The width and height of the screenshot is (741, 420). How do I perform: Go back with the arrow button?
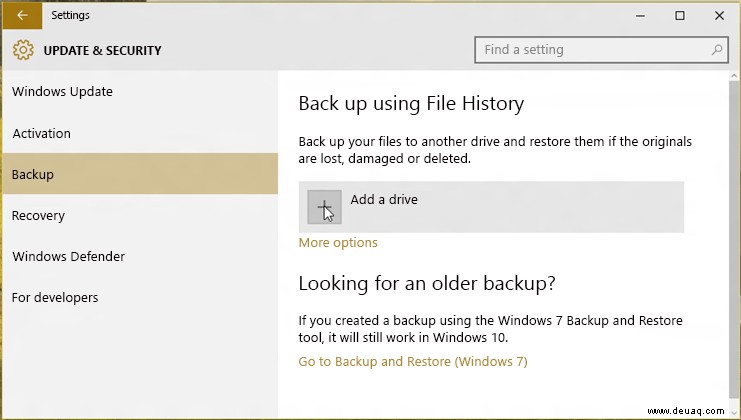[x=22, y=15]
